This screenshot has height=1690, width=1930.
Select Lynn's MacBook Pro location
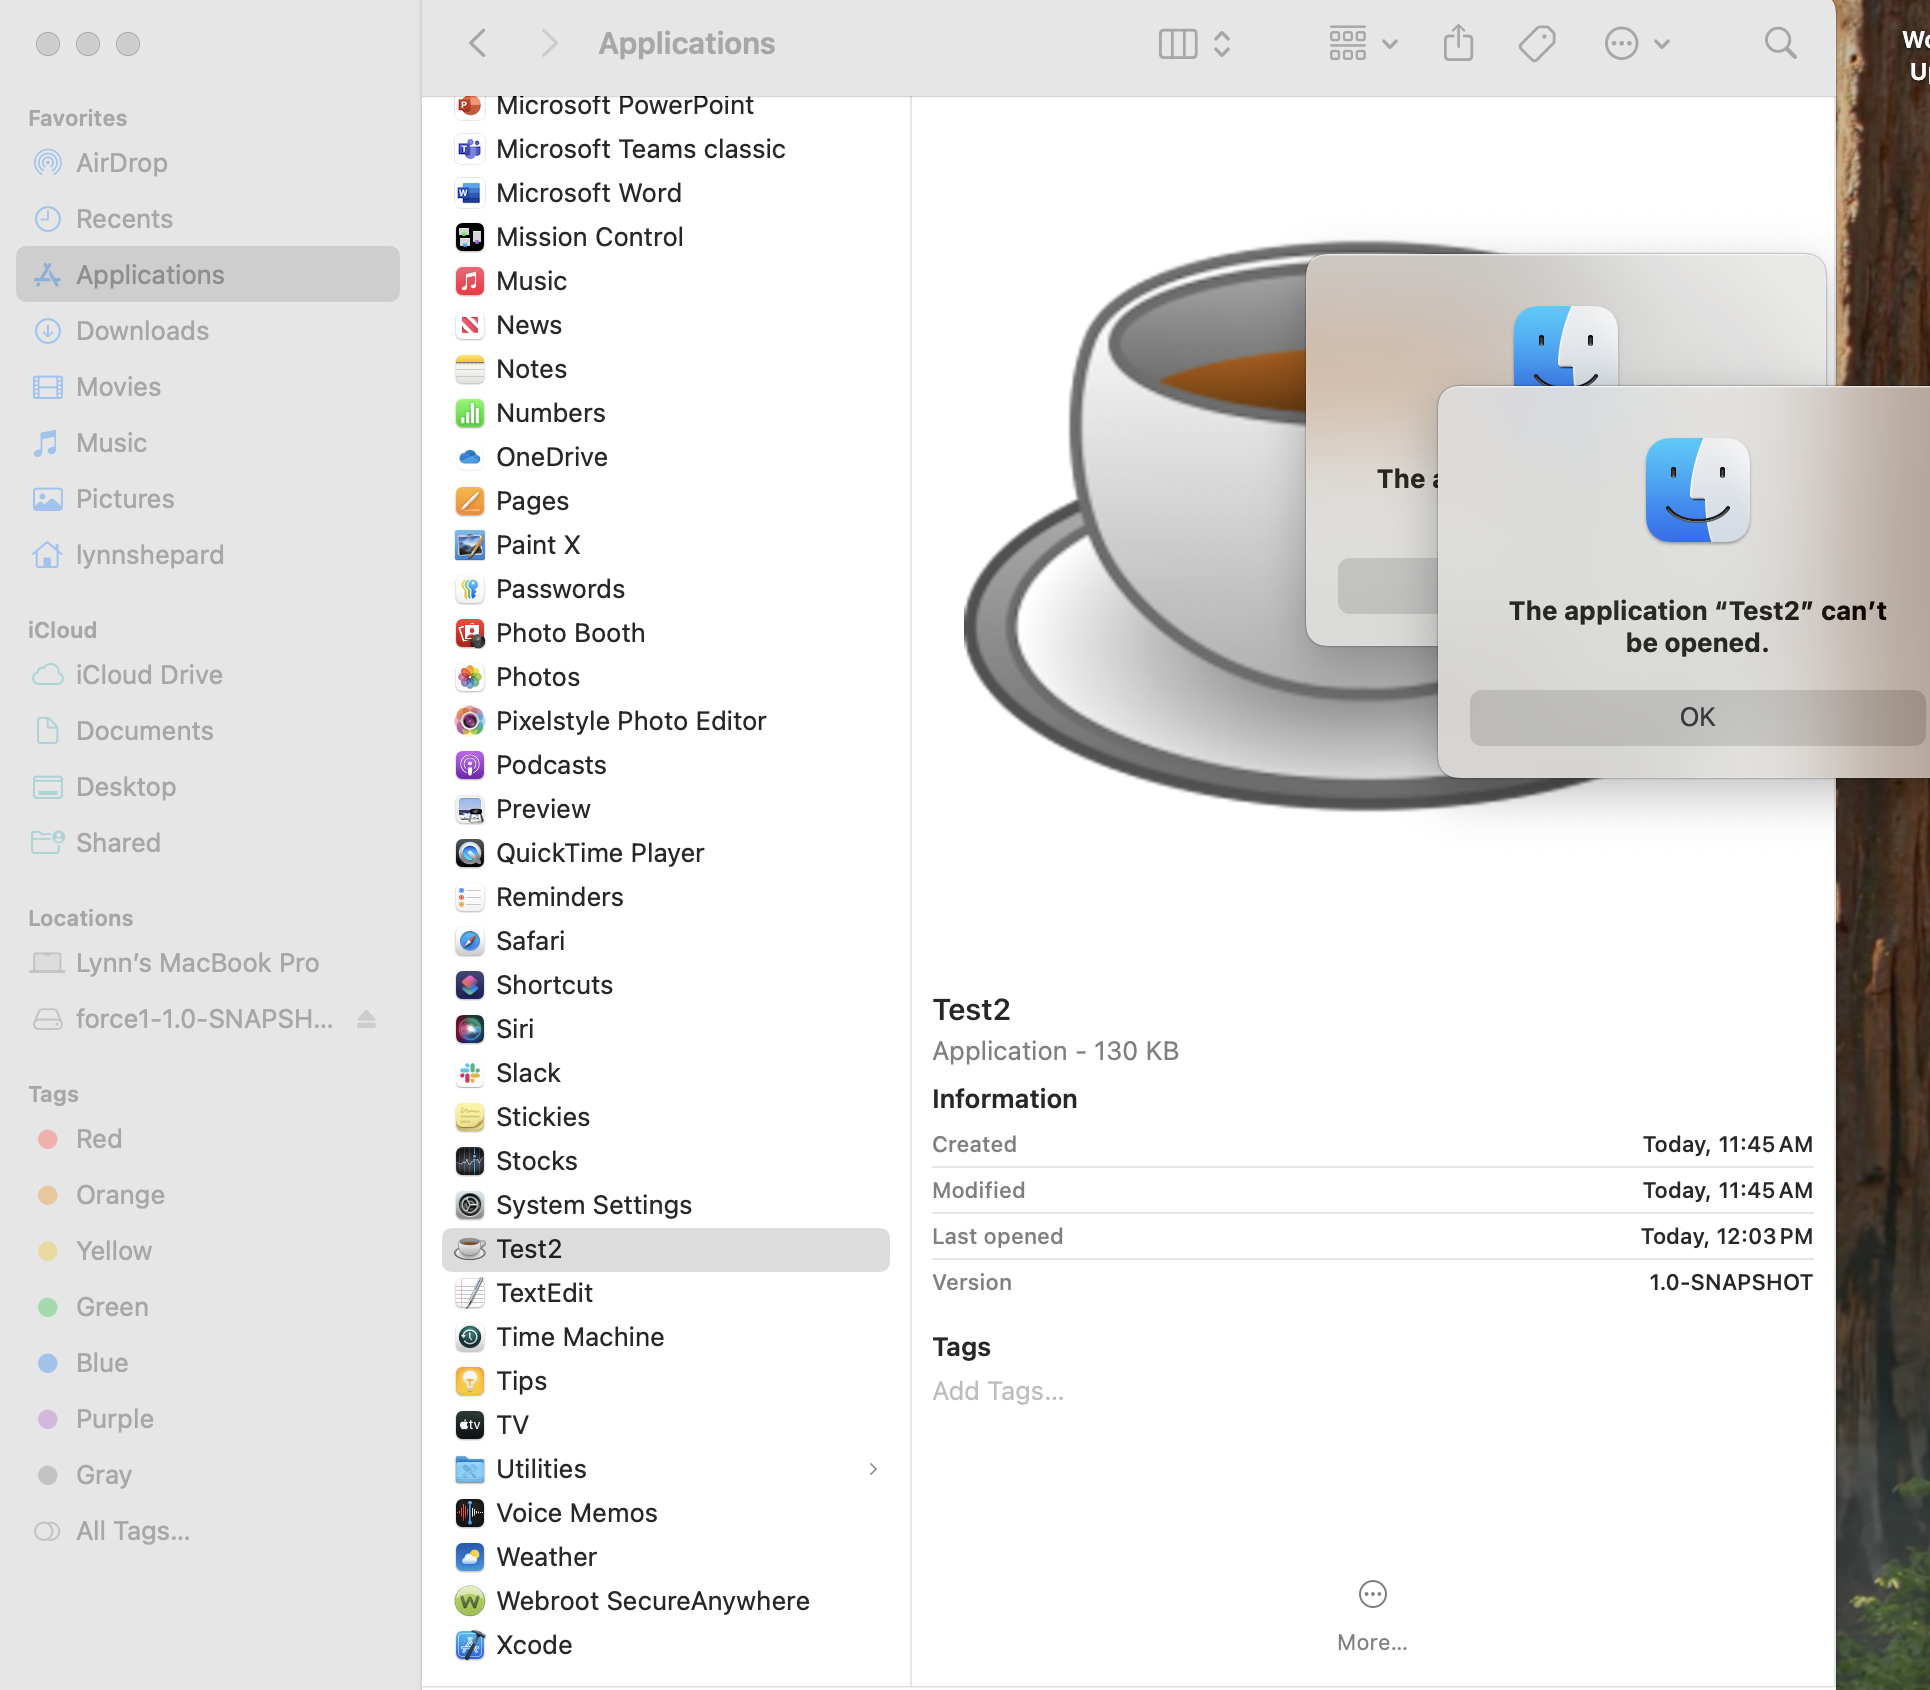coord(208,962)
